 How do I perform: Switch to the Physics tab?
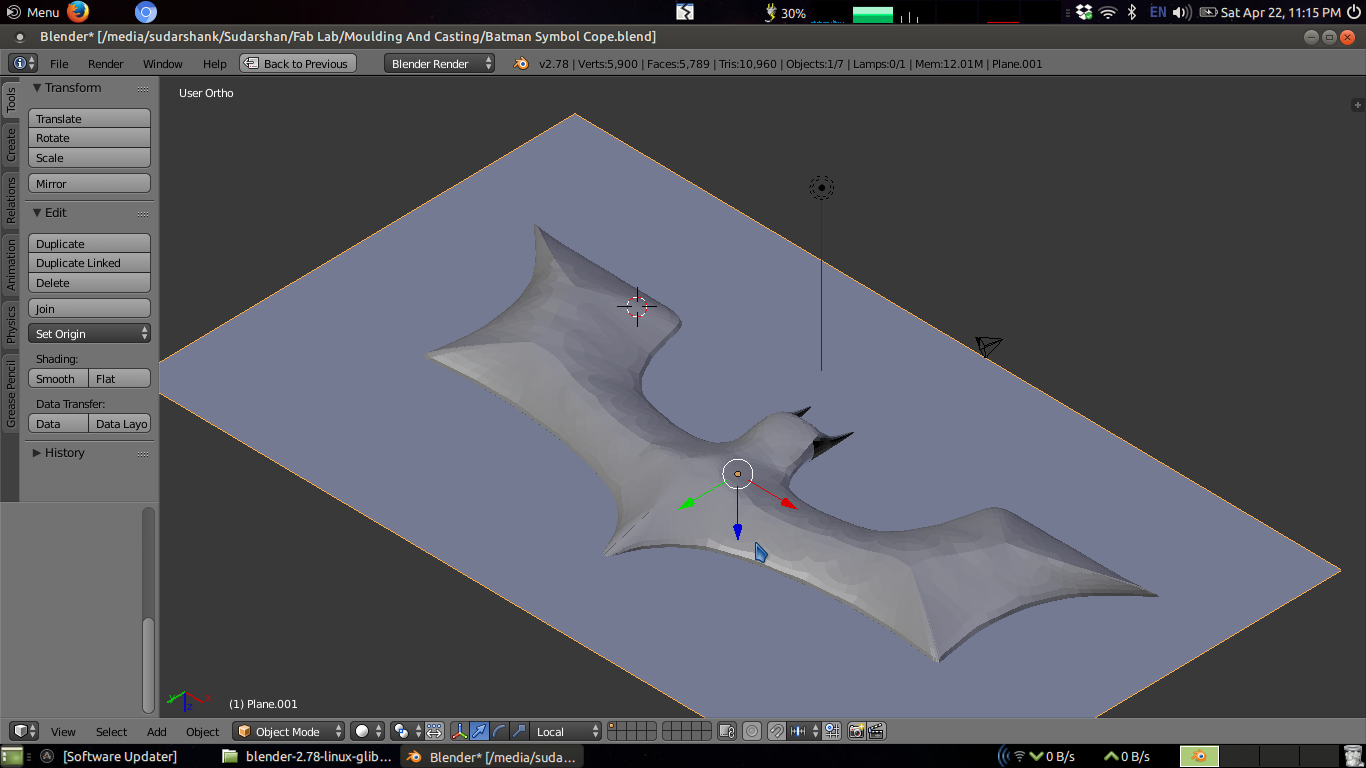tap(11, 325)
